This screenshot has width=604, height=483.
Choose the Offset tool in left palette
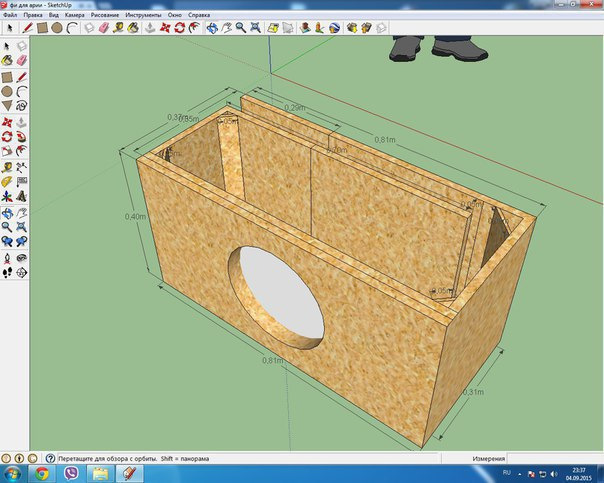(x=22, y=151)
